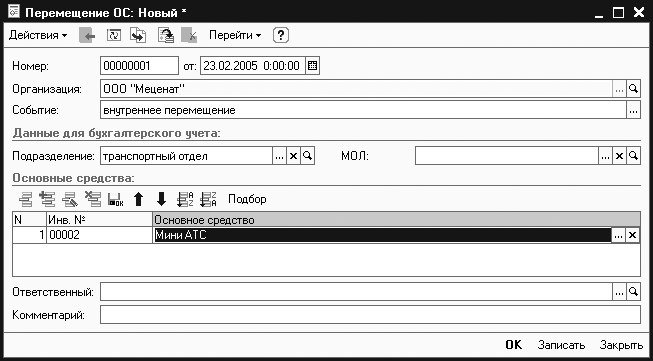Clear the МОЛ field

[619, 156]
